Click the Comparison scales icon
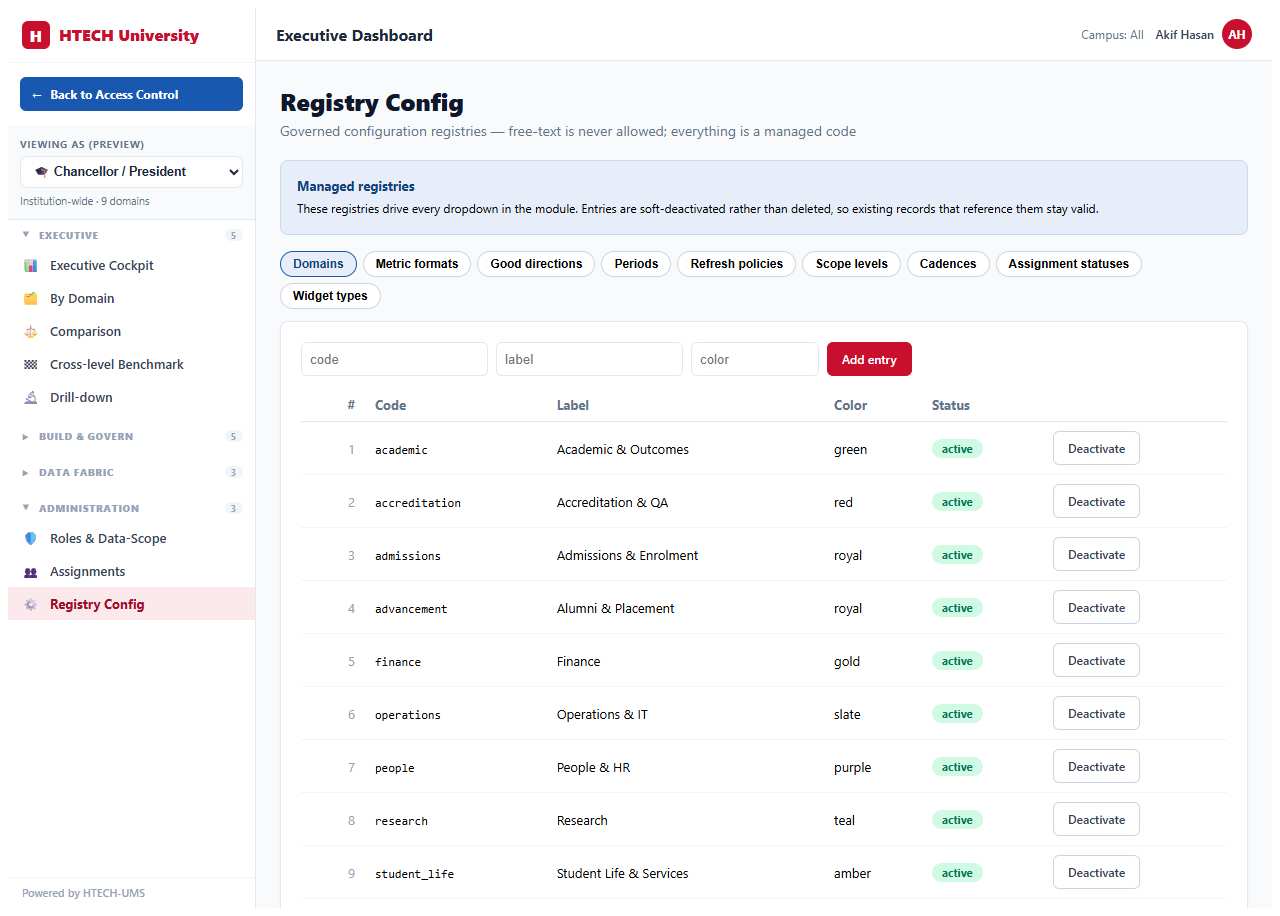Viewport: 1280px width, 916px height. [x=30, y=332]
